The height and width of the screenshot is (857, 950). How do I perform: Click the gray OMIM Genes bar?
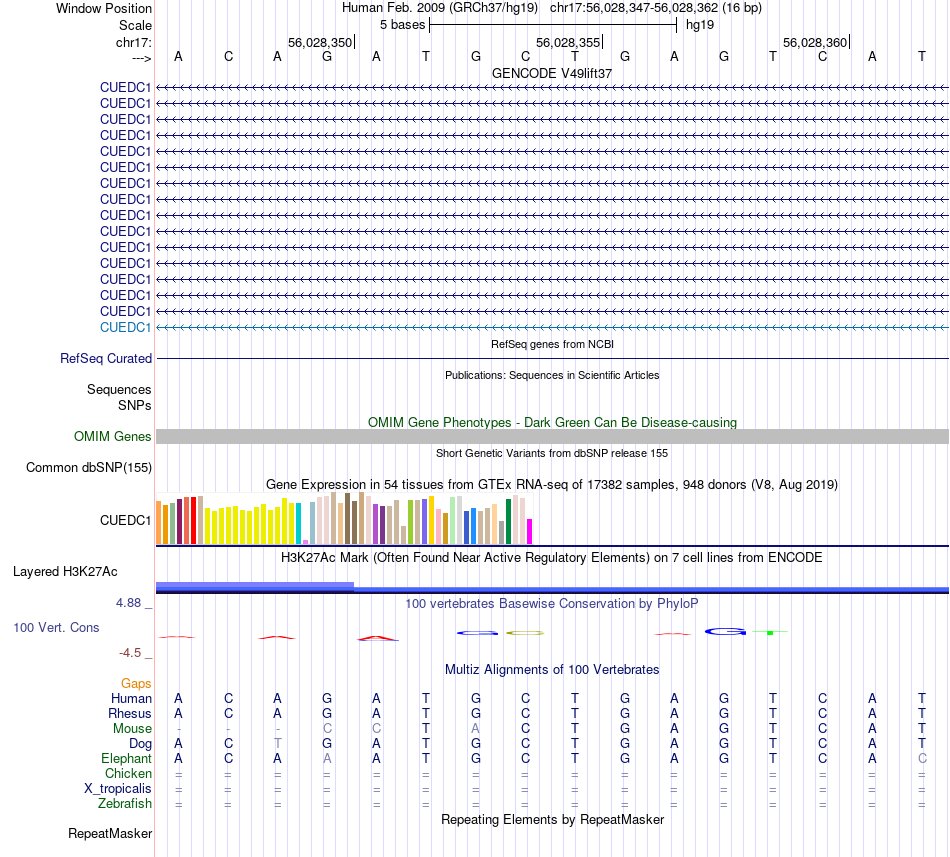[553, 437]
